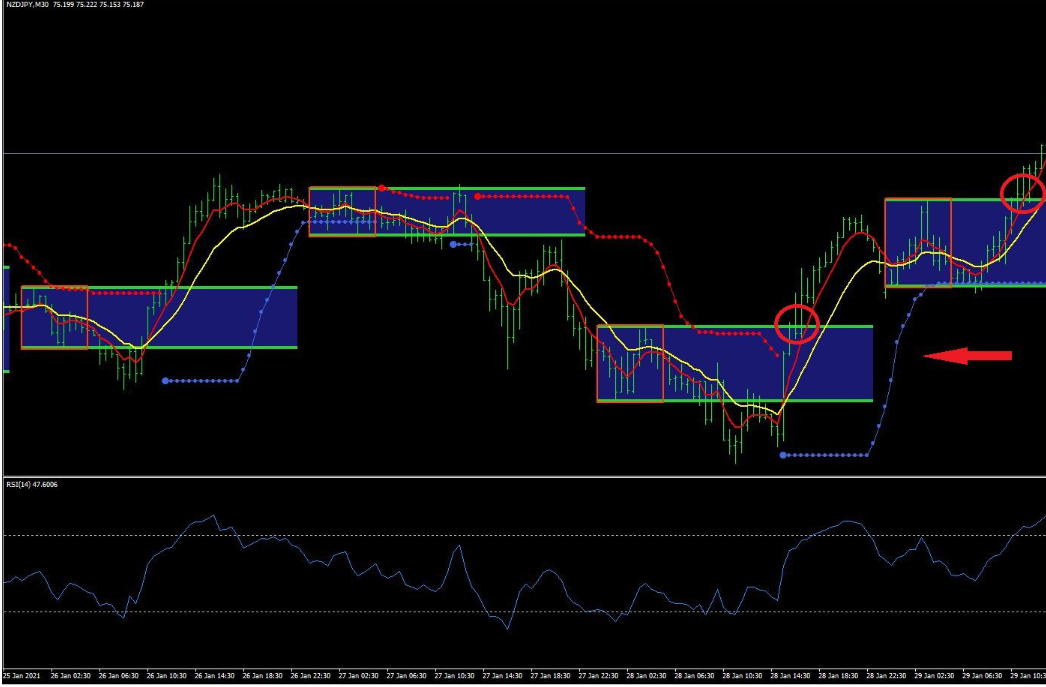Click the 26 Jan 18:30 time label
The height and width of the screenshot is (687, 1046).
(263, 676)
